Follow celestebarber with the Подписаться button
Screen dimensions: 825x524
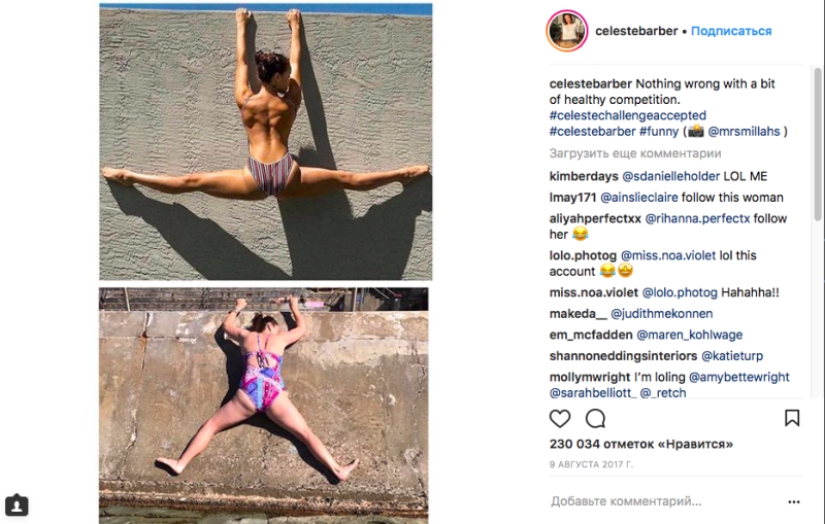[731, 31]
